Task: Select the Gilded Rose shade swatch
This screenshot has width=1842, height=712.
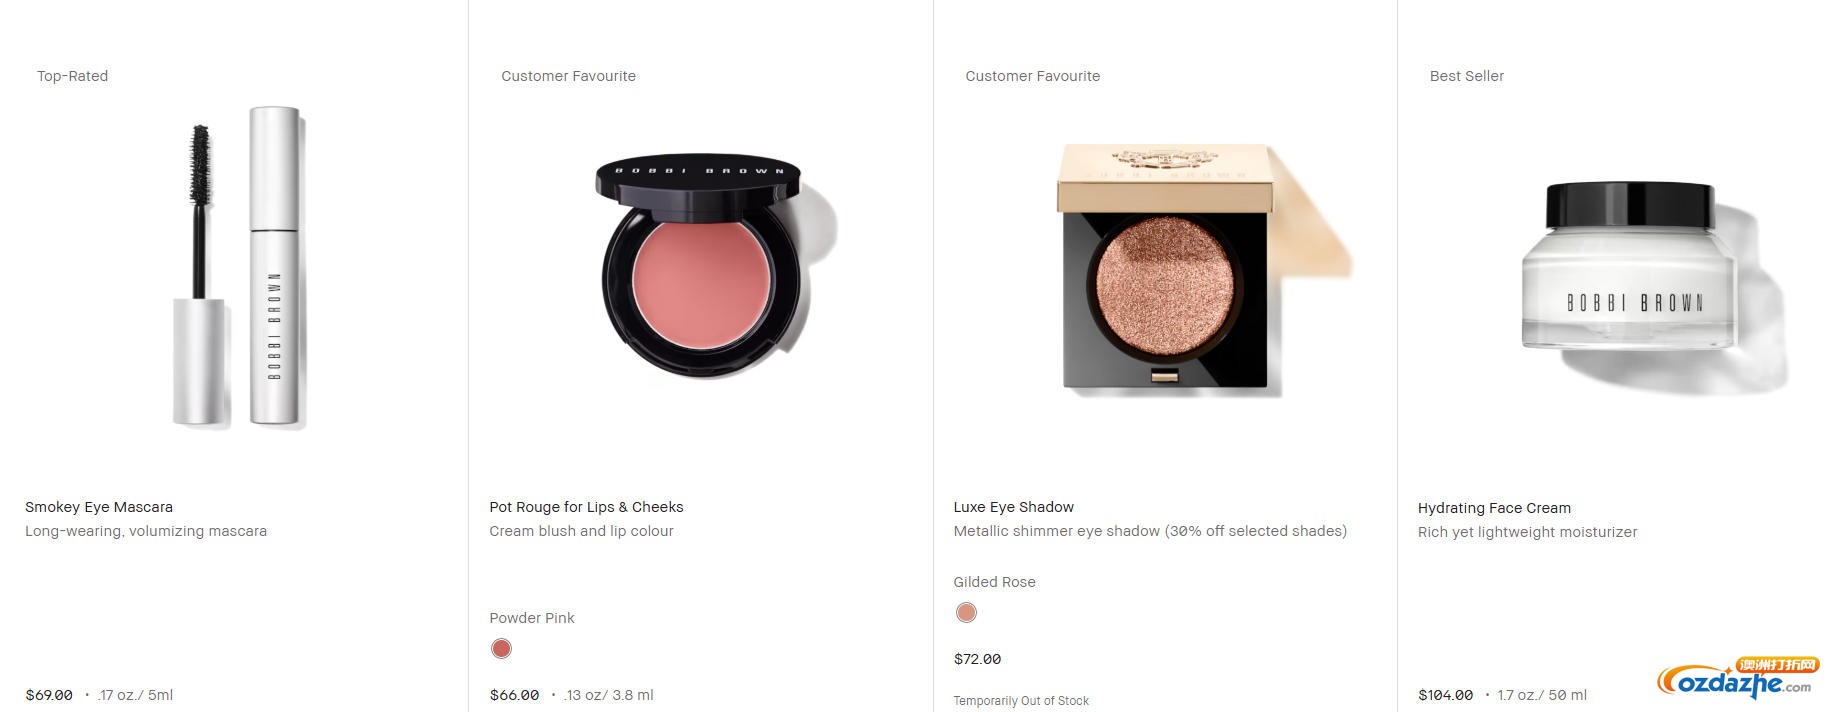Action: (x=966, y=613)
